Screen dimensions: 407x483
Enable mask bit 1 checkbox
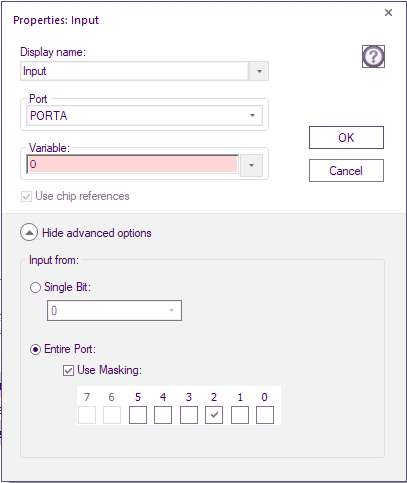240,415
